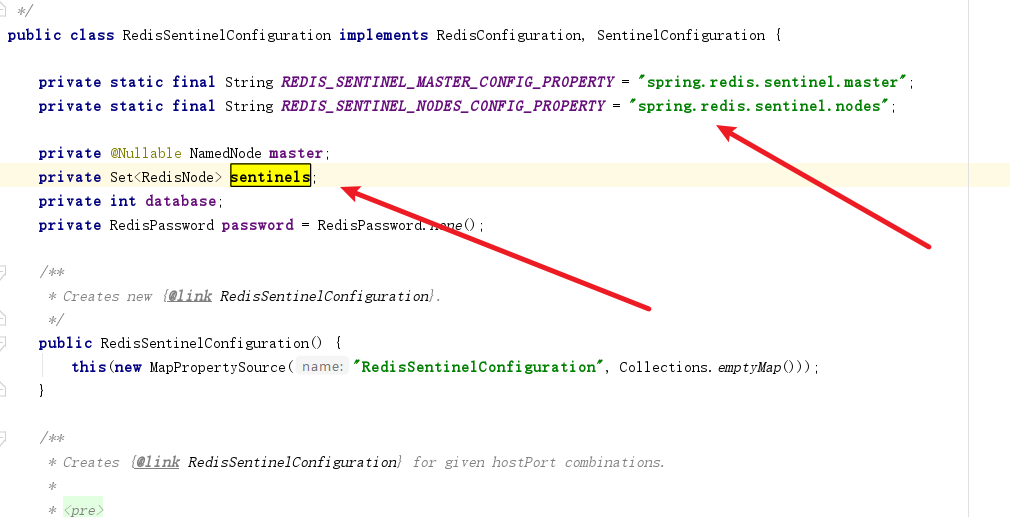Screen dimensions: 1010x517
Task: Click the "spring.redis.sentinel.master" string literal
Action: 771,82
